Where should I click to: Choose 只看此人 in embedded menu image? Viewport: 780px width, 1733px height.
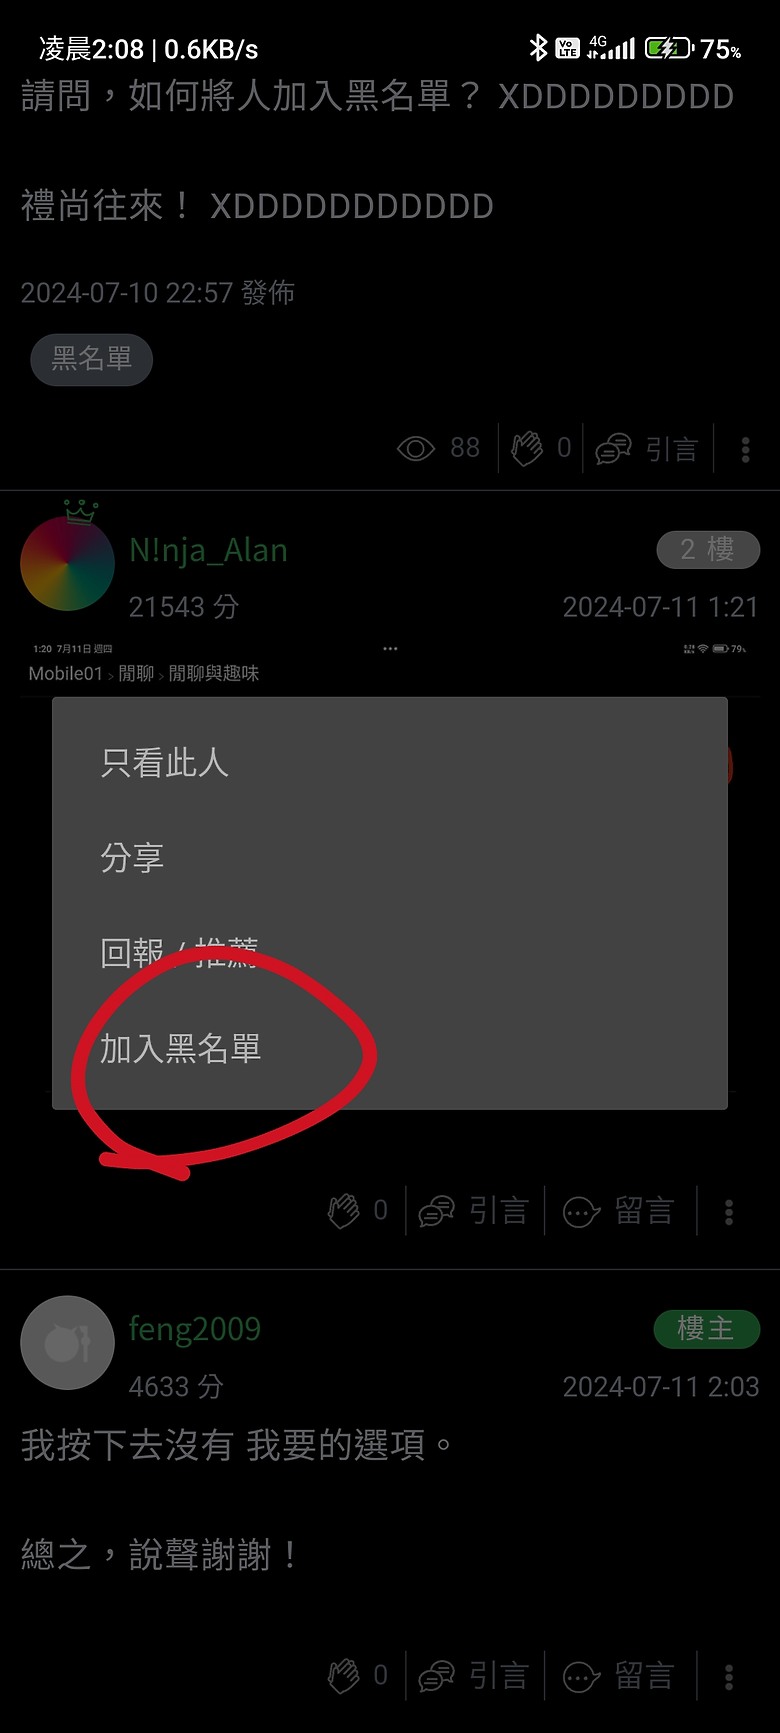coord(165,763)
